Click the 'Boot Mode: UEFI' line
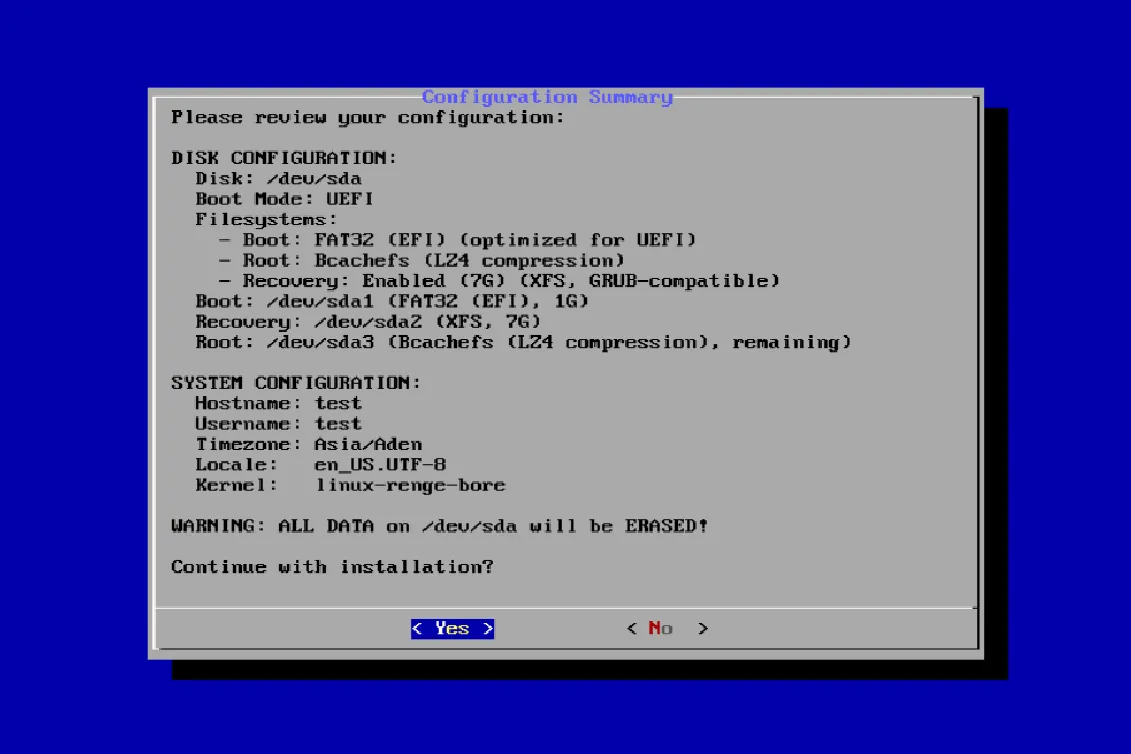The width and height of the screenshot is (1131, 754). click(x=284, y=199)
